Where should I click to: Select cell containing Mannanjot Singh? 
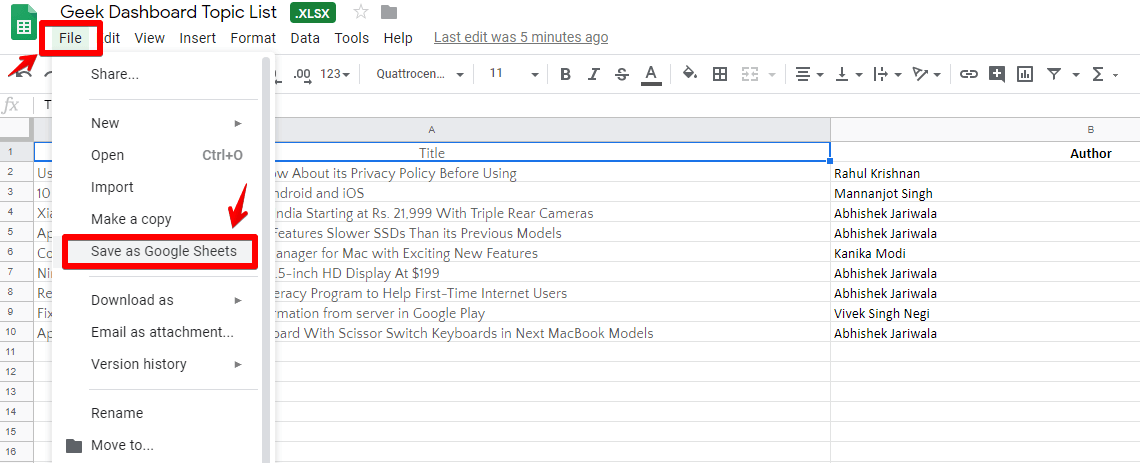tap(985, 193)
